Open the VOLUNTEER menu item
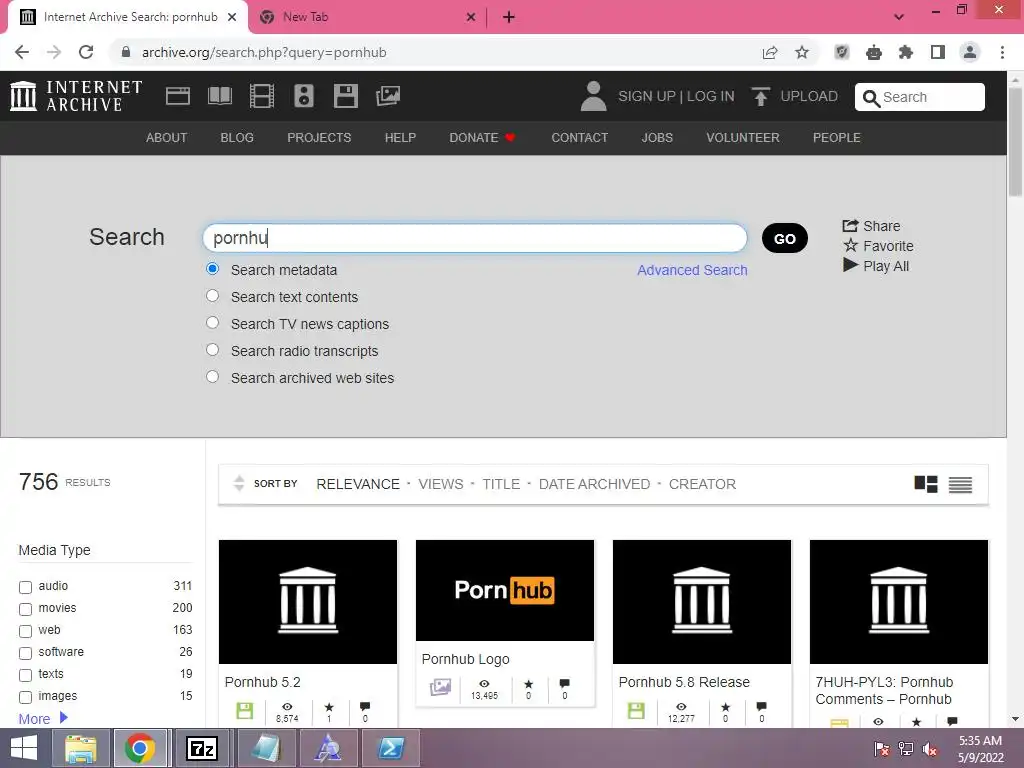This screenshot has height=768, width=1024. (743, 138)
